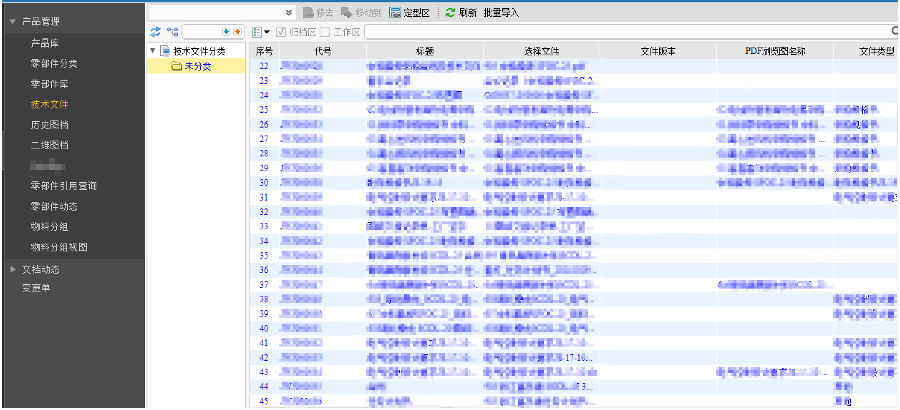Open 零部件分类 in the sidebar
900x410 pixels.
pyautogui.click(x=54, y=64)
